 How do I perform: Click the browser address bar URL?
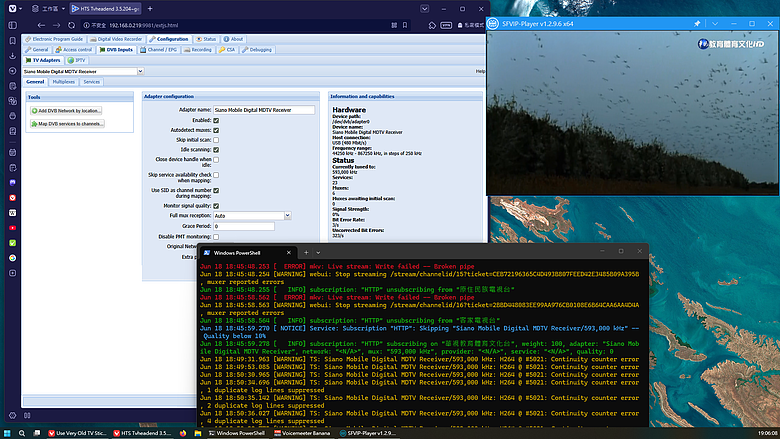143,25
